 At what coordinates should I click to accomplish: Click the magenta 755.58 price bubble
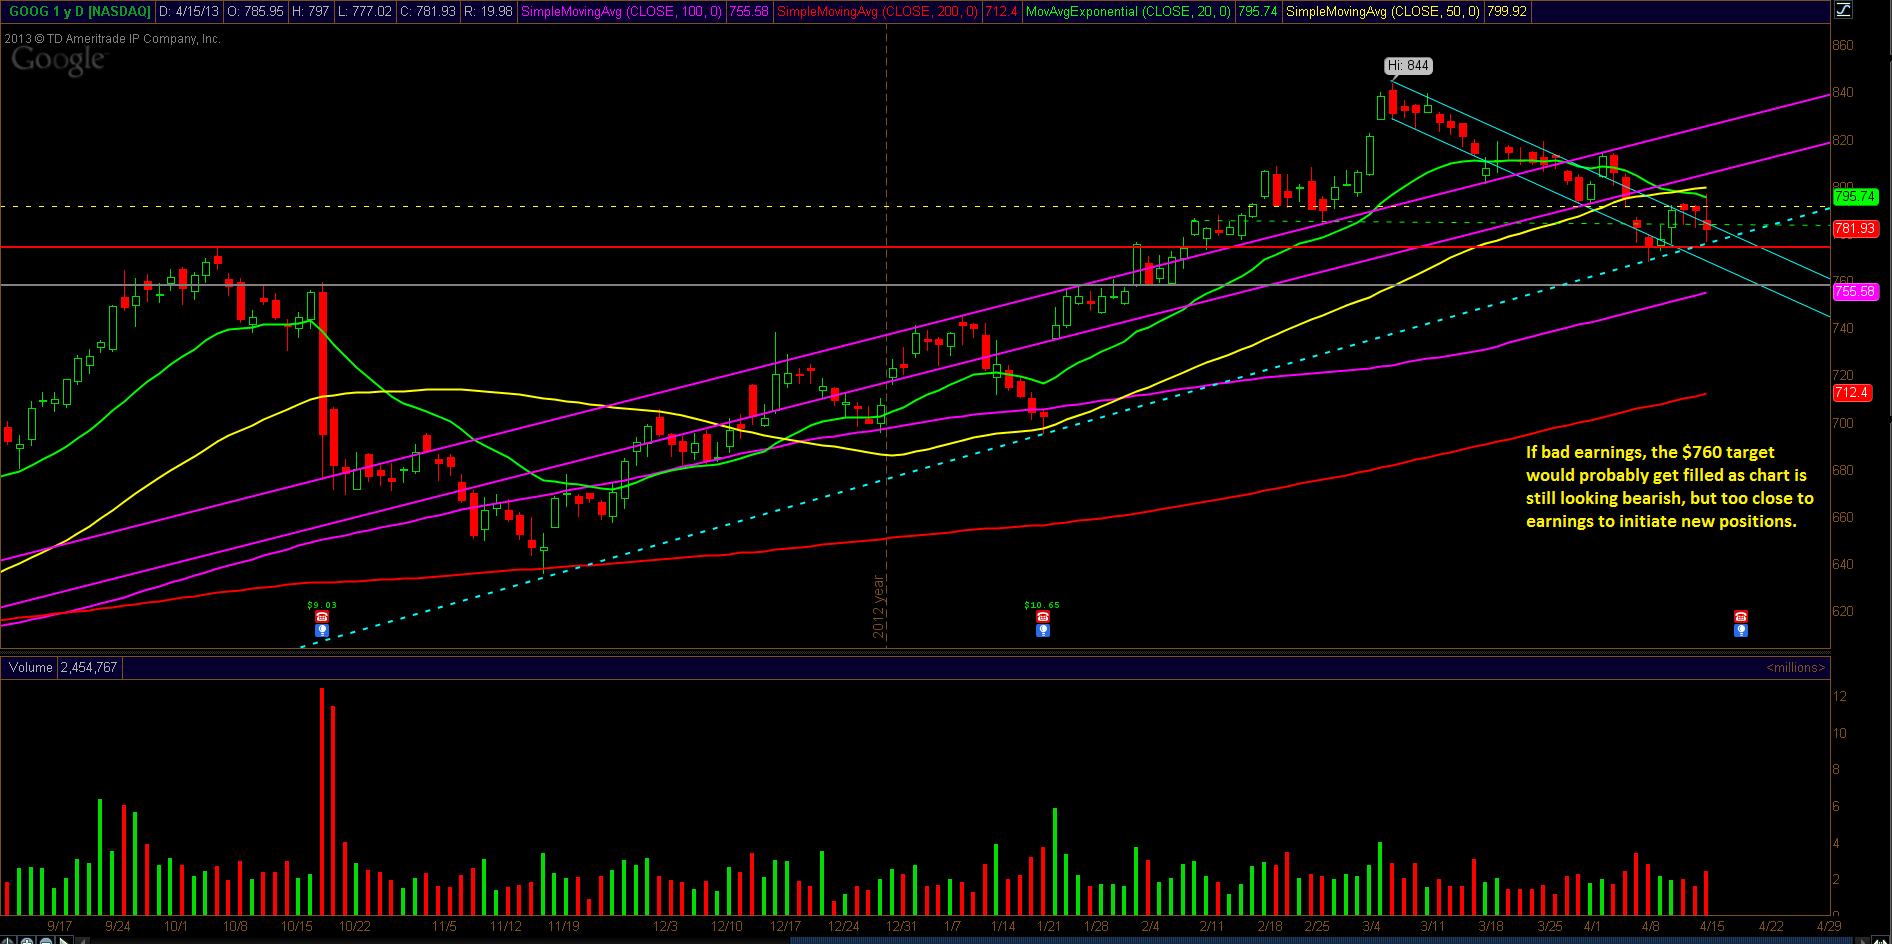pos(1855,292)
